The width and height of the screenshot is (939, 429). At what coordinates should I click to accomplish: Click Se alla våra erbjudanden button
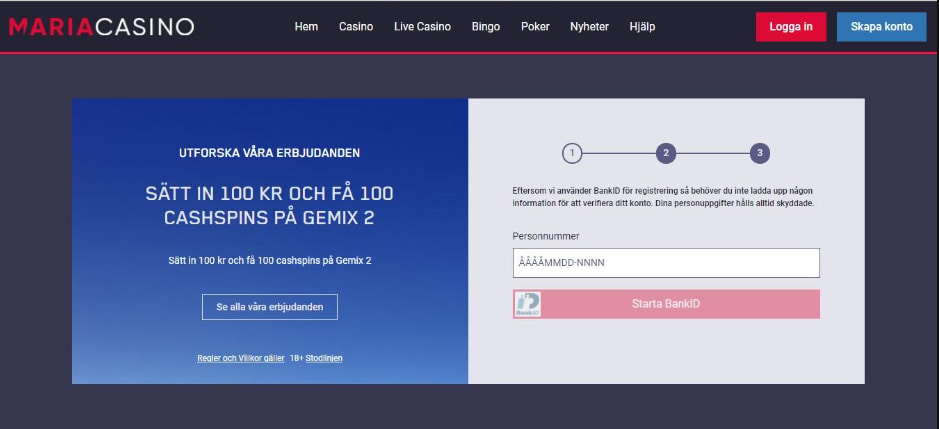[270, 307]
